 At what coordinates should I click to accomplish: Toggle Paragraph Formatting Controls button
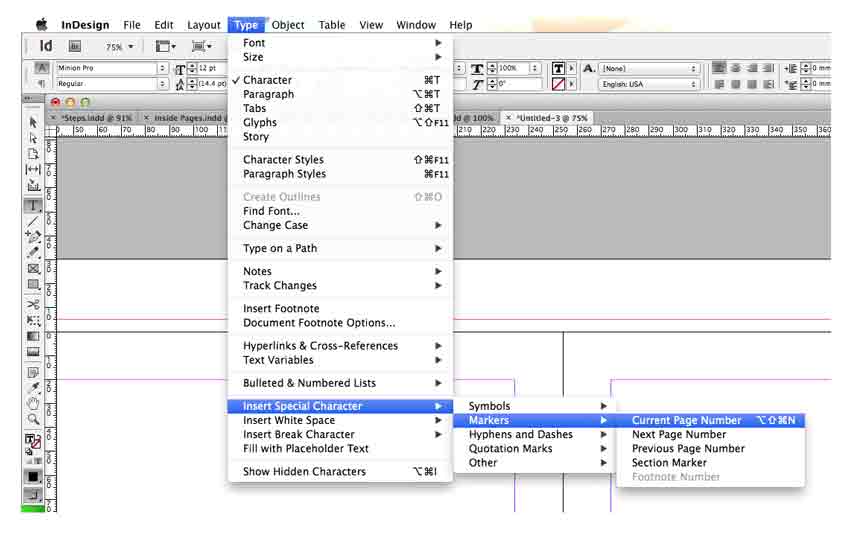[x=41, y=83]
